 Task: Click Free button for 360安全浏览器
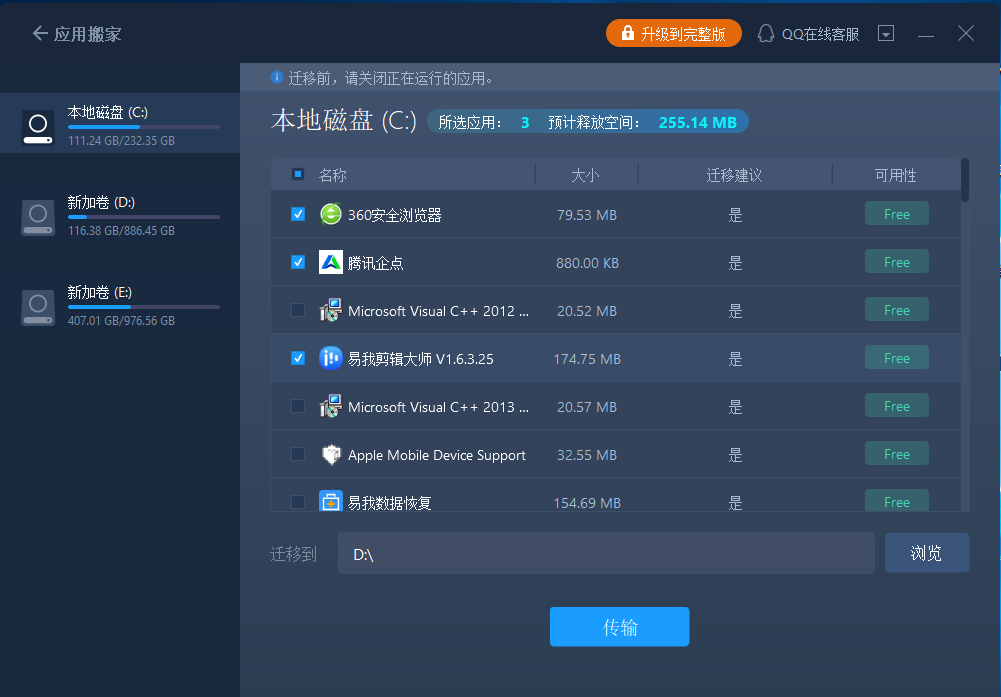[896, 214]
